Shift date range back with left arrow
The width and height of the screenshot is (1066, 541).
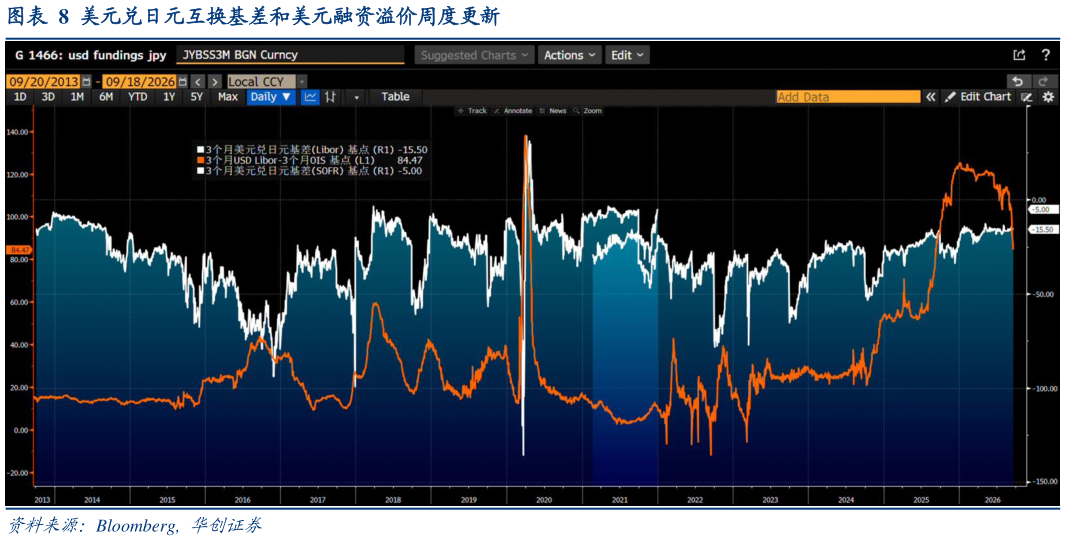click(x=196, y=82)
